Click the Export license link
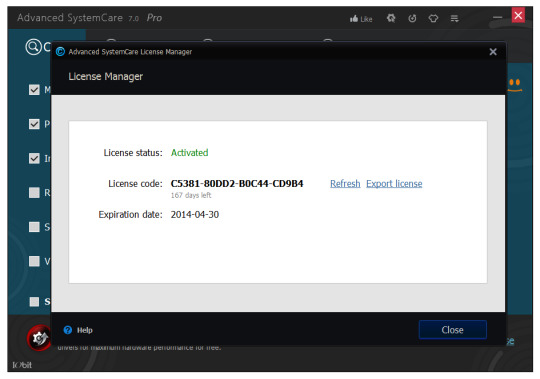 [394, 183]
